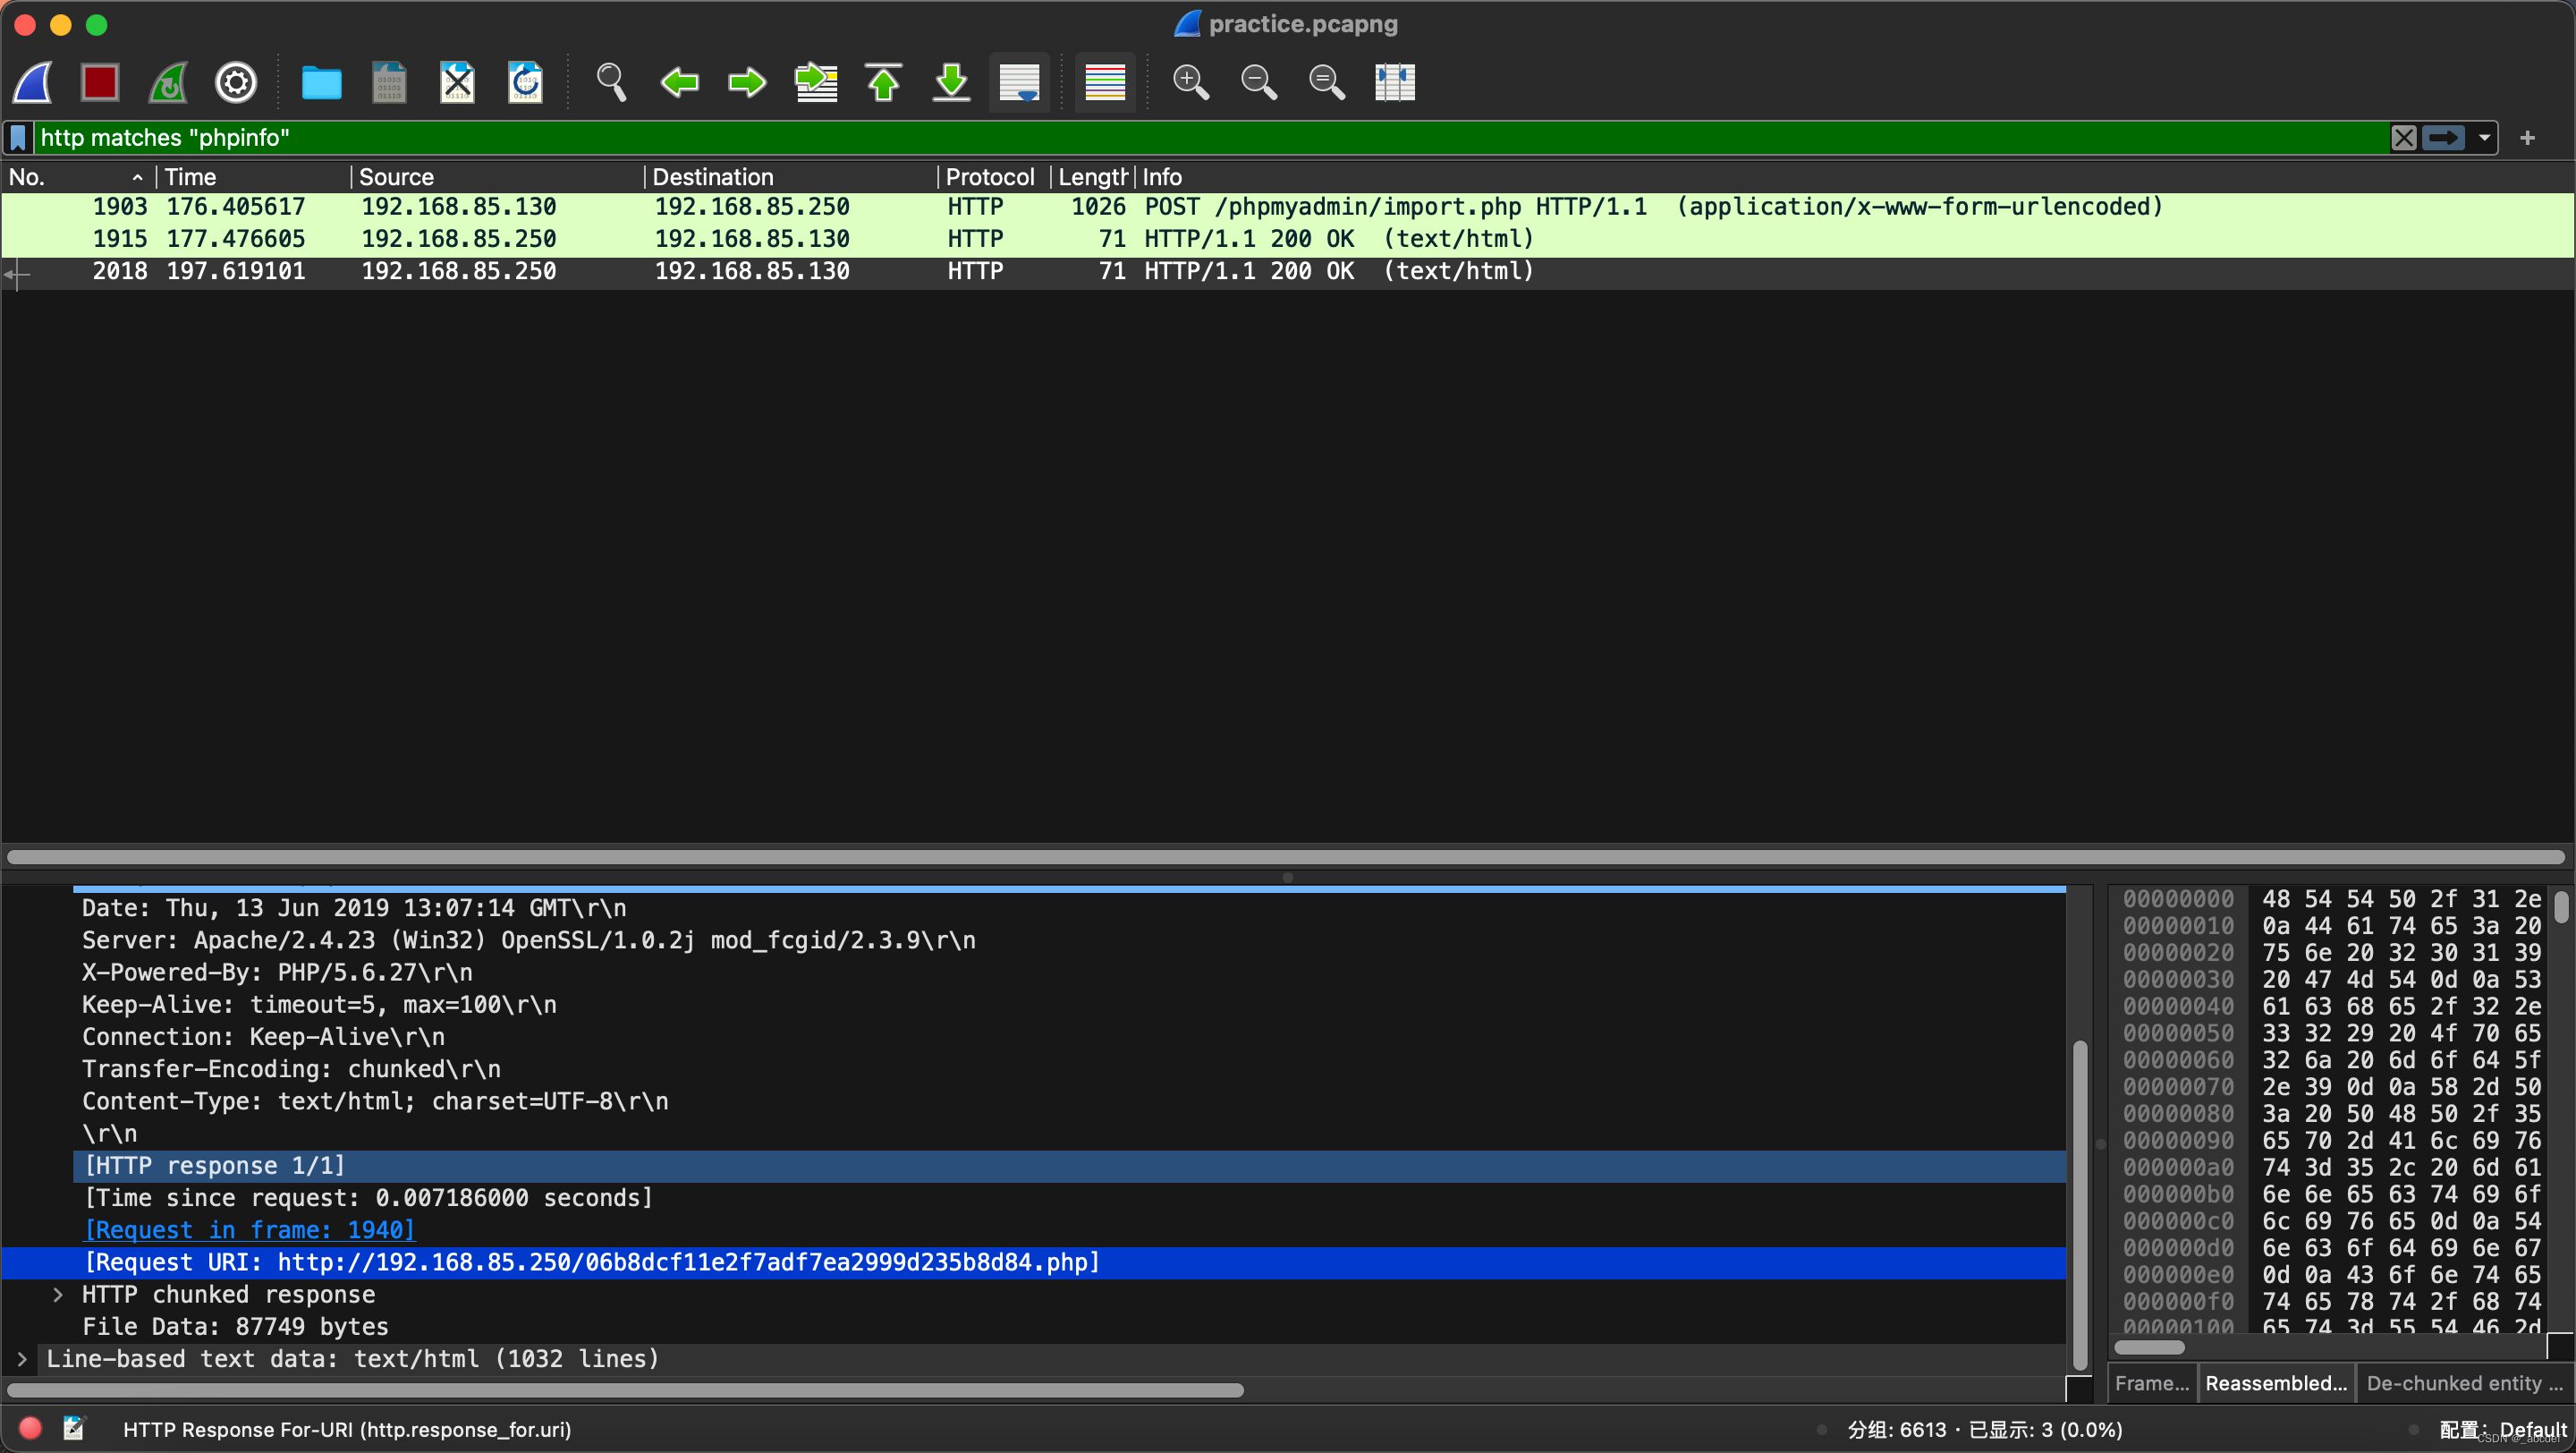Screen dimensions: 2576x1453
Task: Switch to the Frame bytes tab
Action: (x=2152, y=1383)
